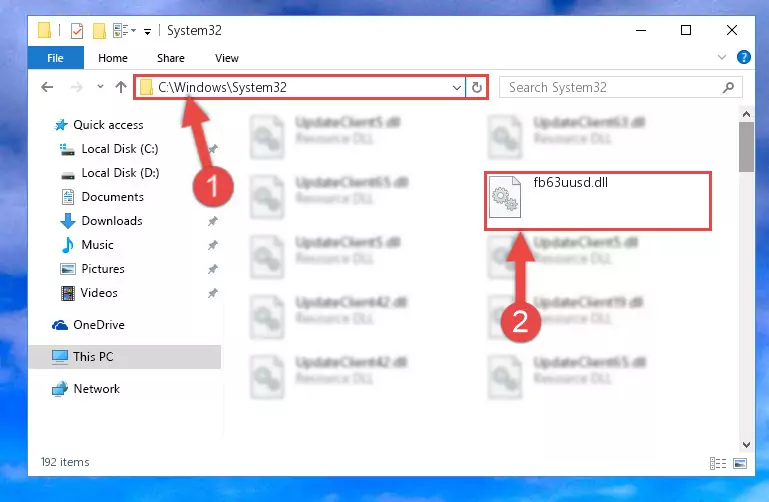Close the System32 window
769x502 pixels.
(x=732, y=30)
